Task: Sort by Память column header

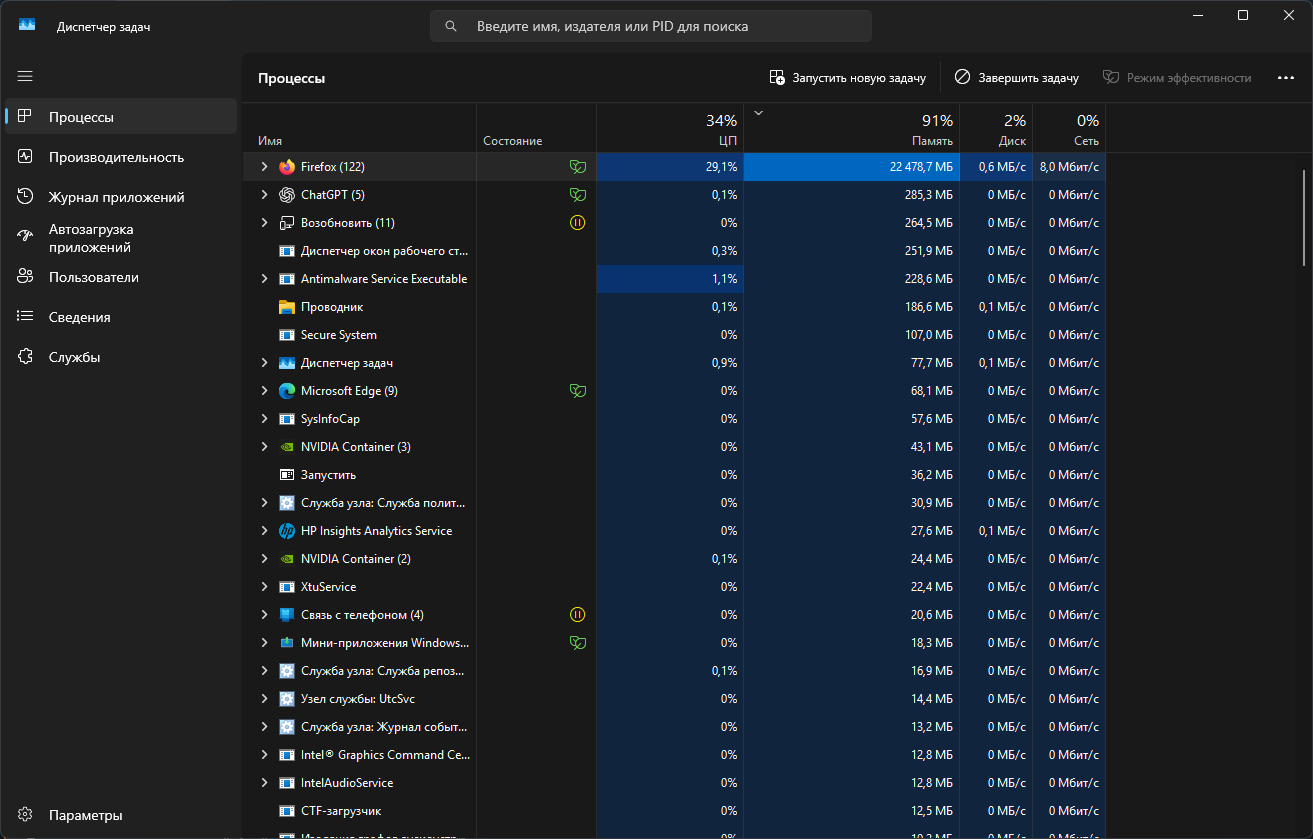Action: (852, 128)
